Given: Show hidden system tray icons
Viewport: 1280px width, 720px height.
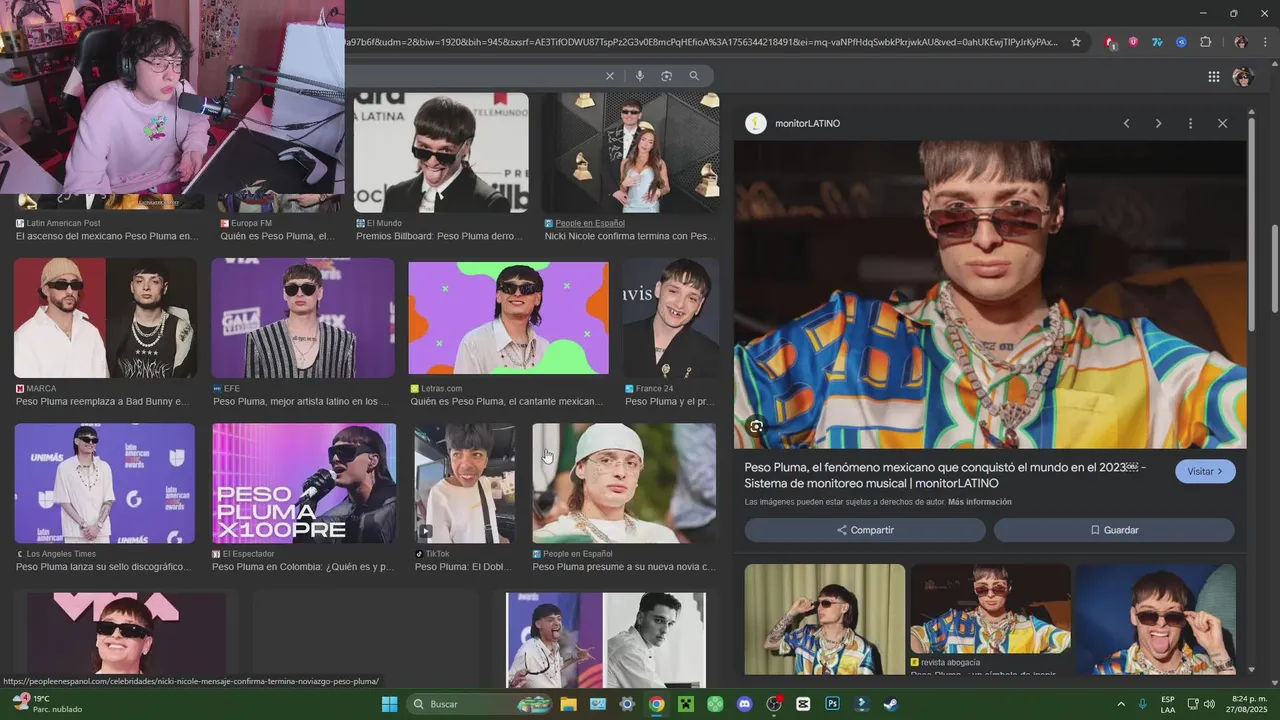Looking at the screenshot, I should click(1120, 704).
